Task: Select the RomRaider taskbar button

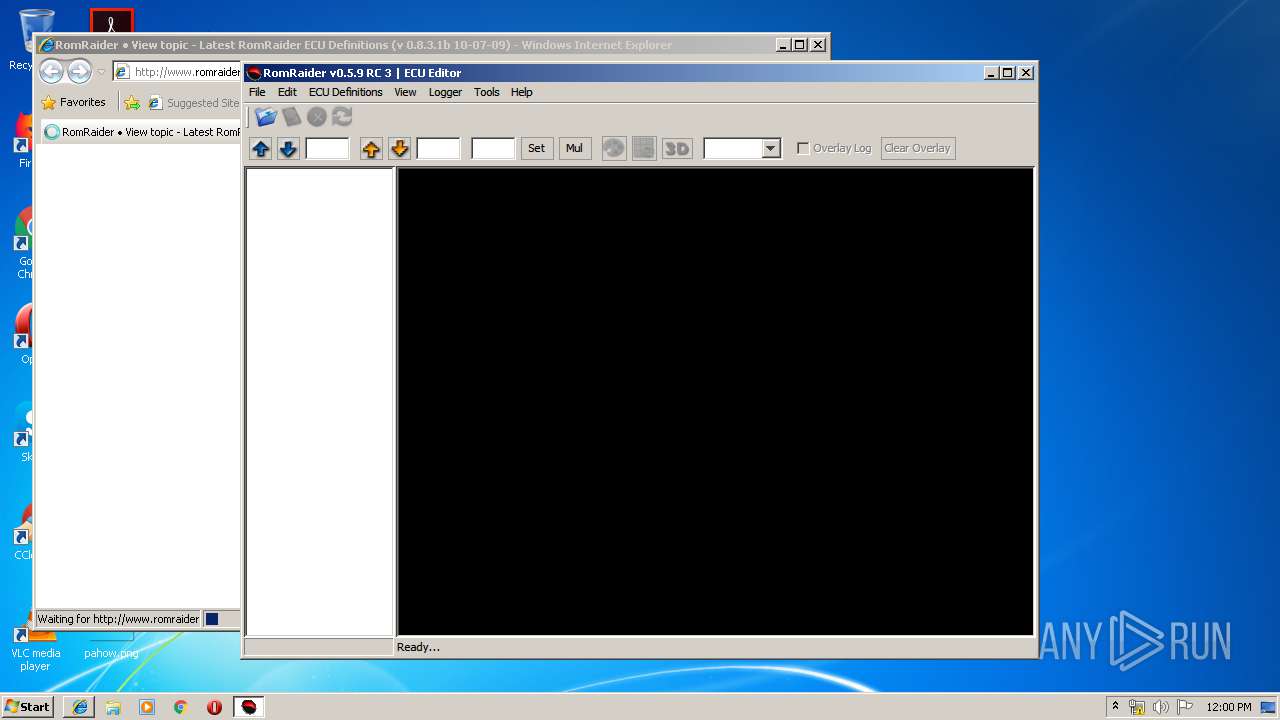Action: pyautogui.click(x=248, y=707)
